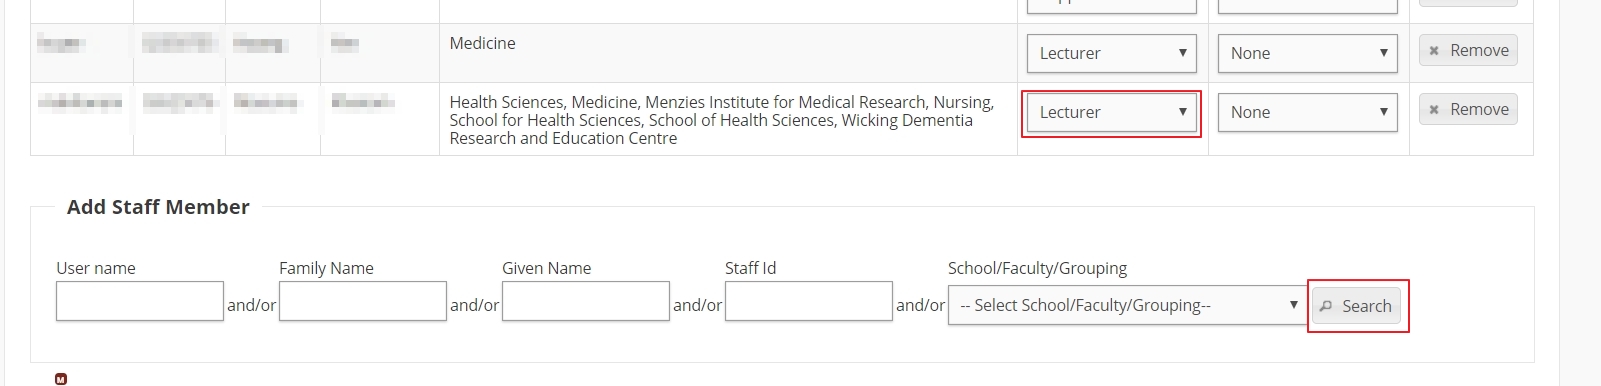Click the Given Name input field
This screenshot has height=386, width=1601.
[586, 301]
